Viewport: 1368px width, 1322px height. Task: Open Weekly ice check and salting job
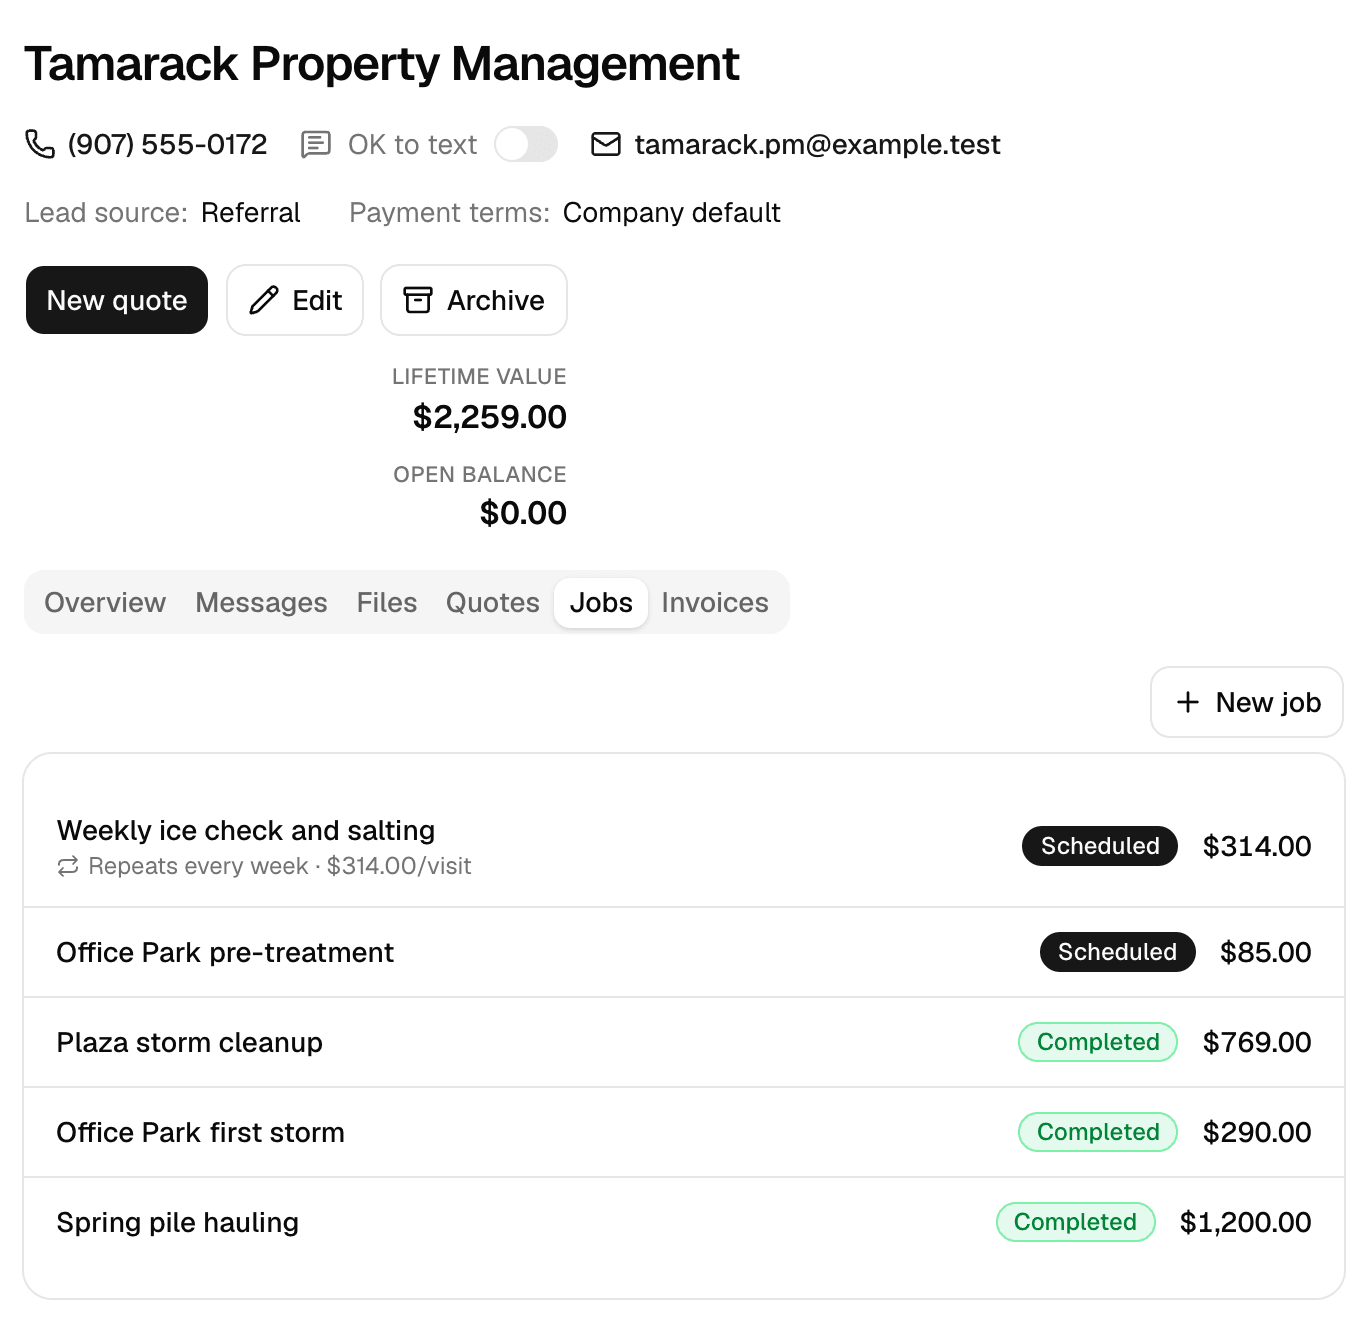[684, 846]
